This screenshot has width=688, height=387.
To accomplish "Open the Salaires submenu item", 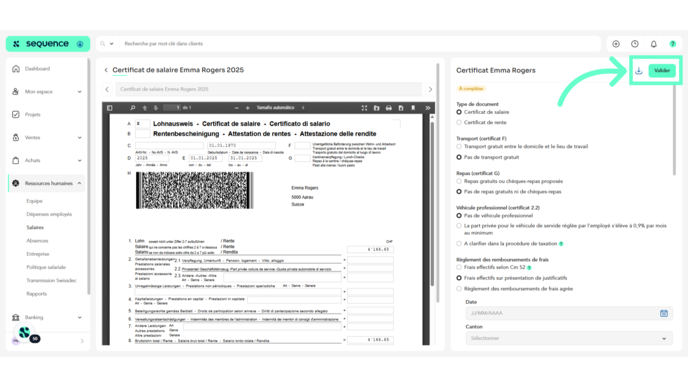I will [35, 227].
